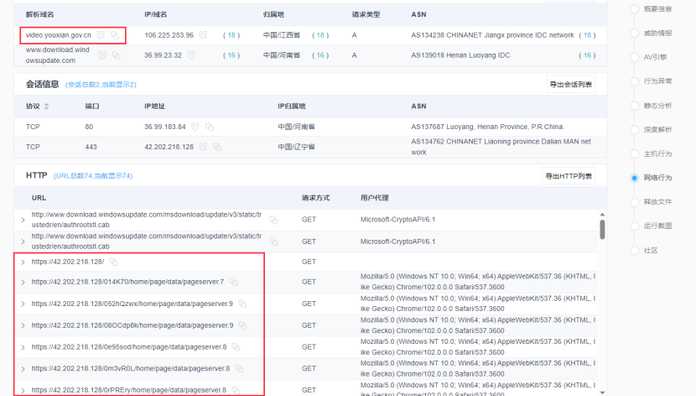This screenshot has height=396, width=696.
Task: Click the 导出会话列表 export button
Action: [570, 84]
